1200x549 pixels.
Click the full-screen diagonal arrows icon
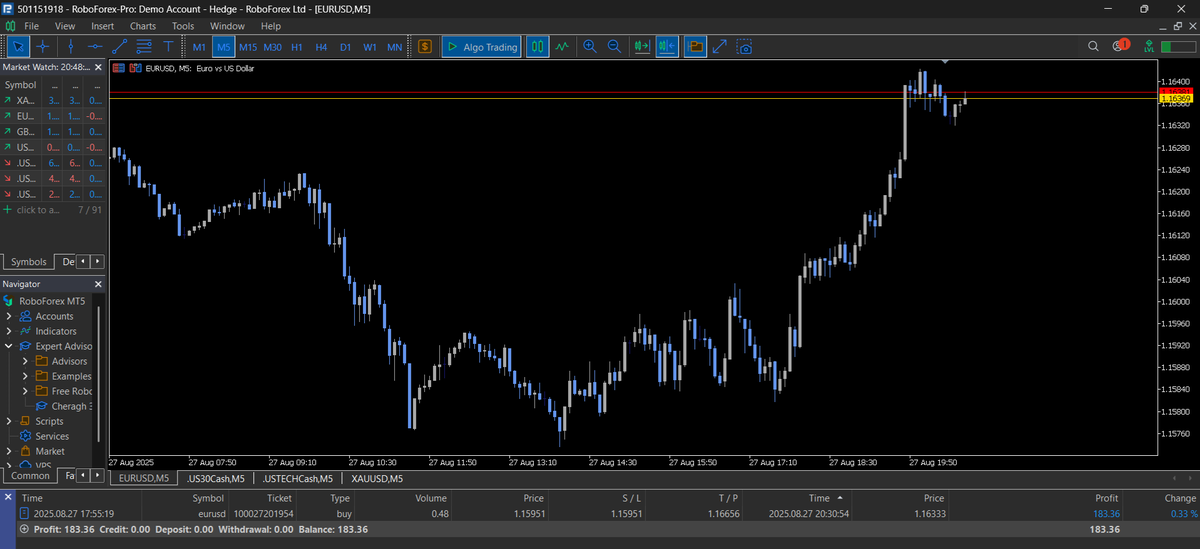click(x=720, y=46)
